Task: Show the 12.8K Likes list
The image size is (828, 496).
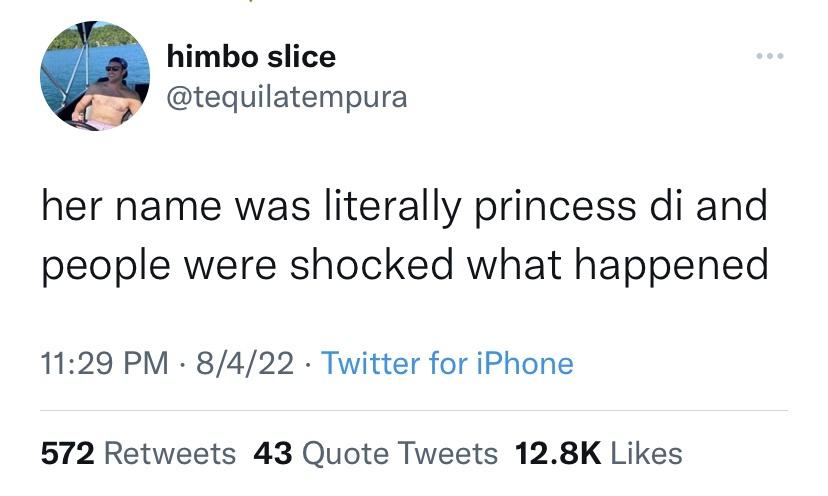Action: pyautogui.click(x=598, y=453)
